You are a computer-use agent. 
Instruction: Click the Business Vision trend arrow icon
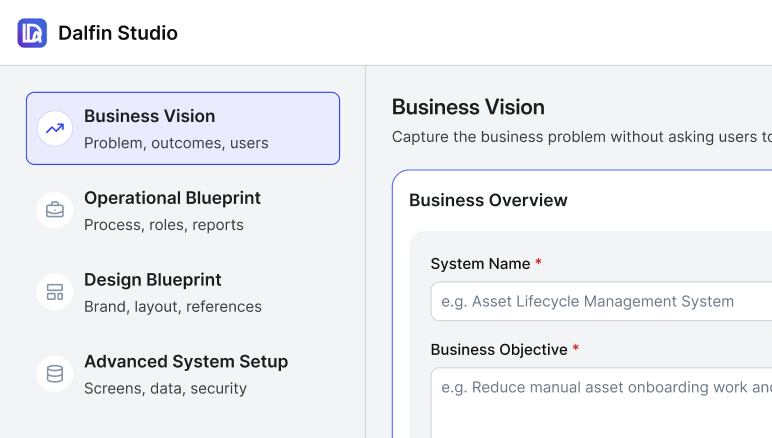point(55,128)
